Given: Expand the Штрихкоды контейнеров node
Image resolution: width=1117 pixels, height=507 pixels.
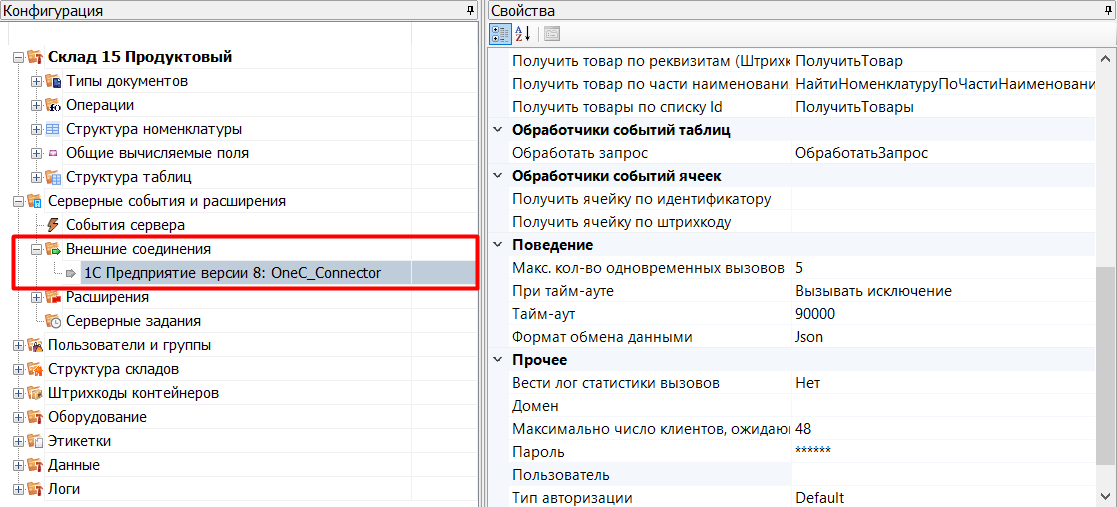Looking at the screenshot, I should pos(18,393).
